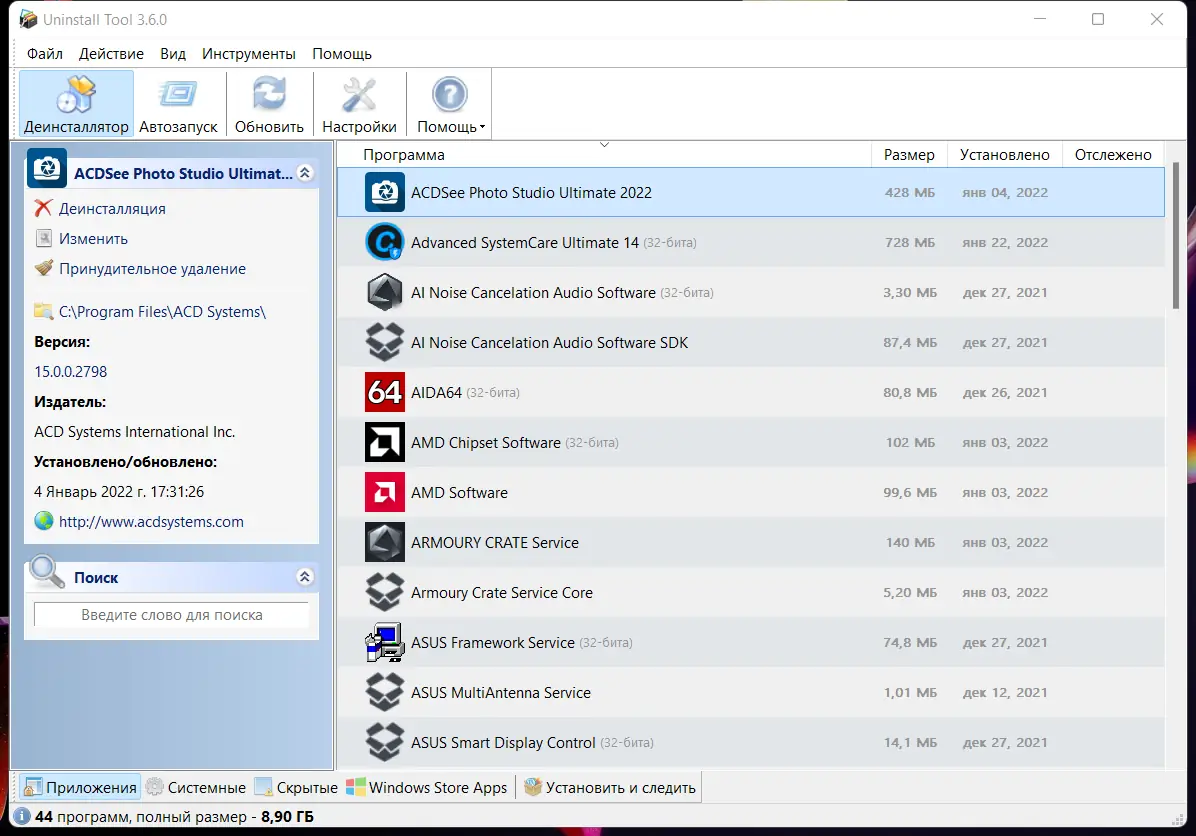The height and width of the screenshot is (836, 1196).
Task: Click the red X Деинсталляция icon
Action: [43, 207]
